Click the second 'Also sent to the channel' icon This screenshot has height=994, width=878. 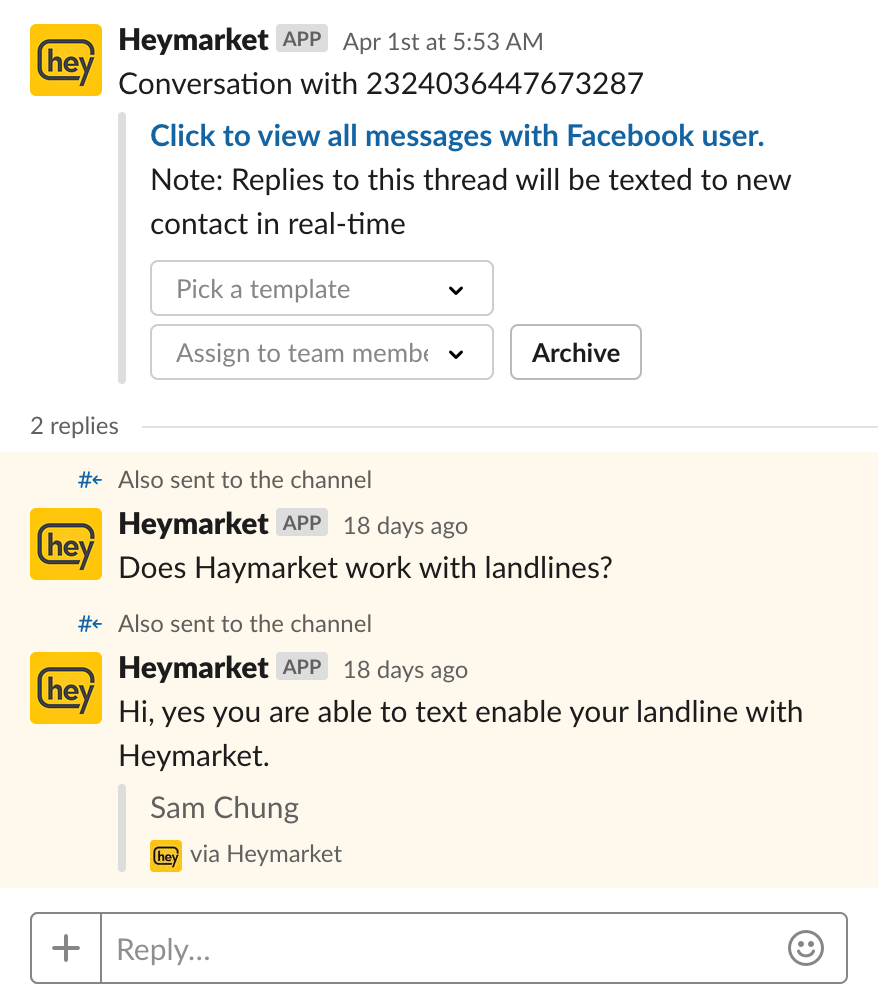point(90,624)
